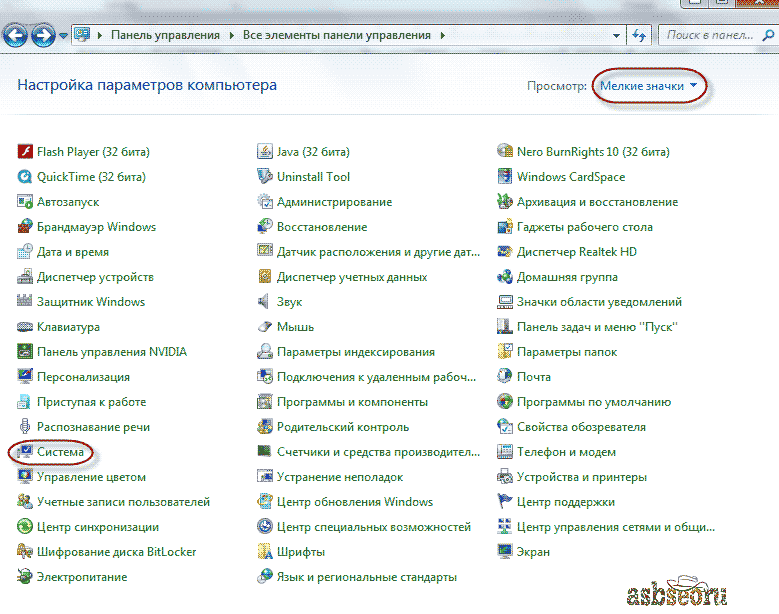Open the Nero BurnRights 10 icon

[x=506, y=152]
